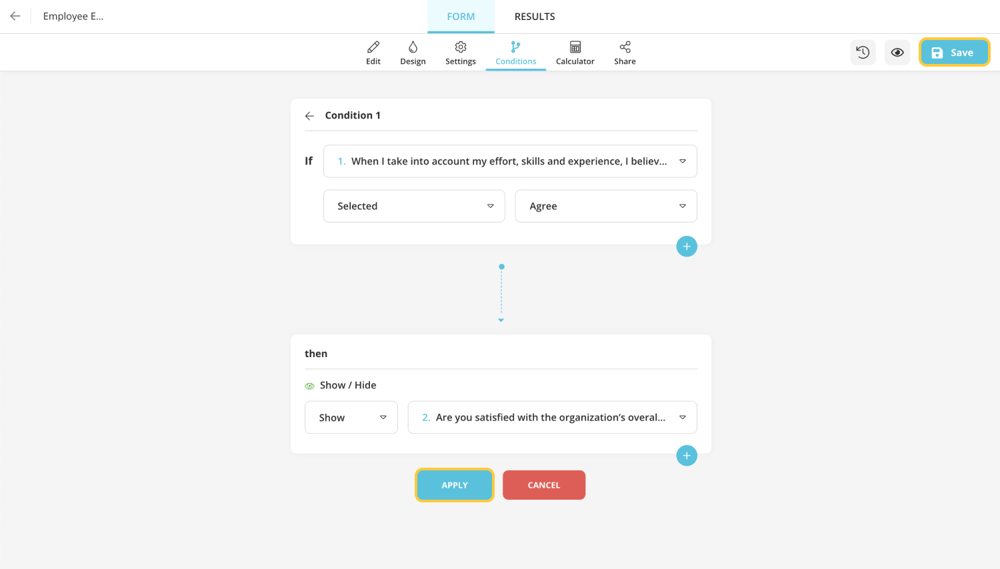Add another If condition with plus button
The image size is (1000, 569).
(x=686, y=246)
